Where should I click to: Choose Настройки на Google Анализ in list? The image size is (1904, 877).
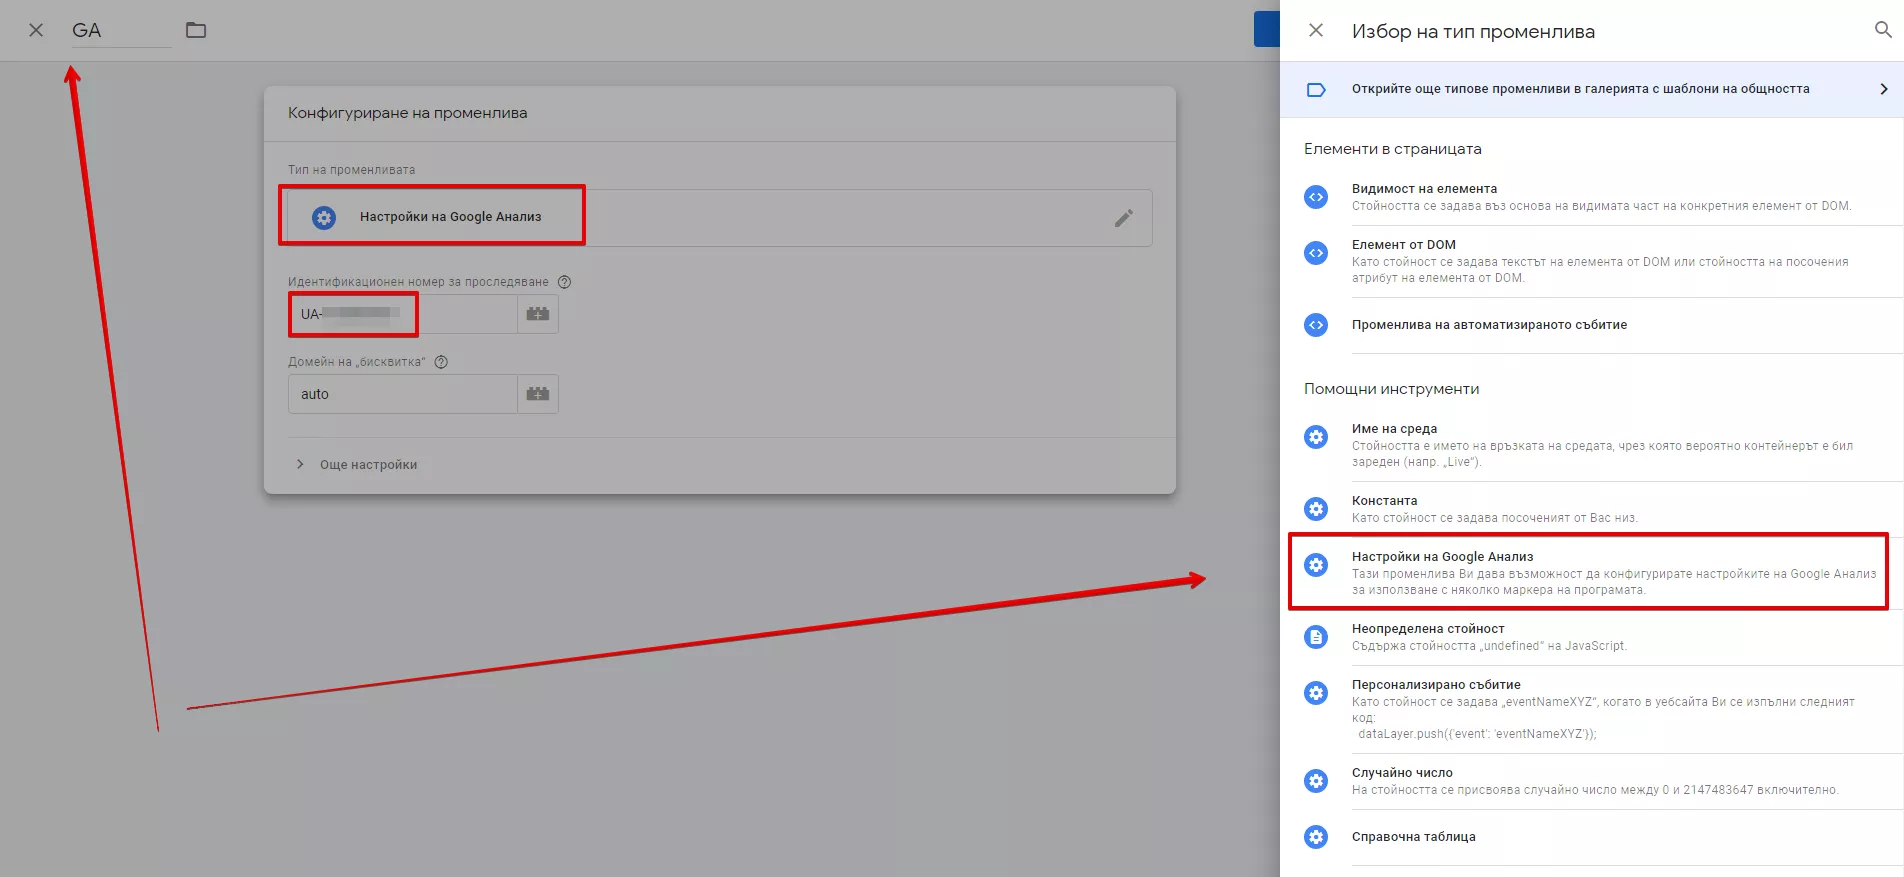click(1592, 573)
